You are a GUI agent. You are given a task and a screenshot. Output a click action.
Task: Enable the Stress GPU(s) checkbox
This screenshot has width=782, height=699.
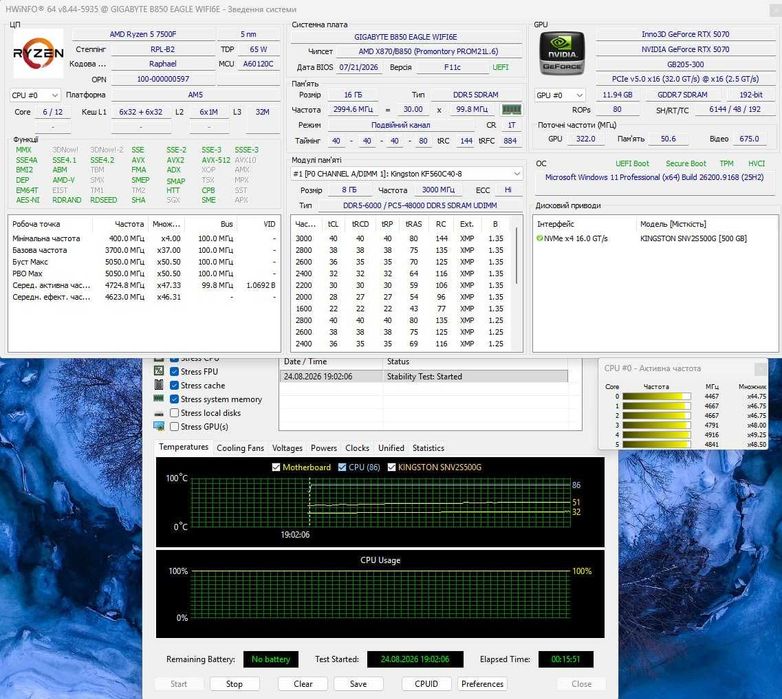pos(175,426)
